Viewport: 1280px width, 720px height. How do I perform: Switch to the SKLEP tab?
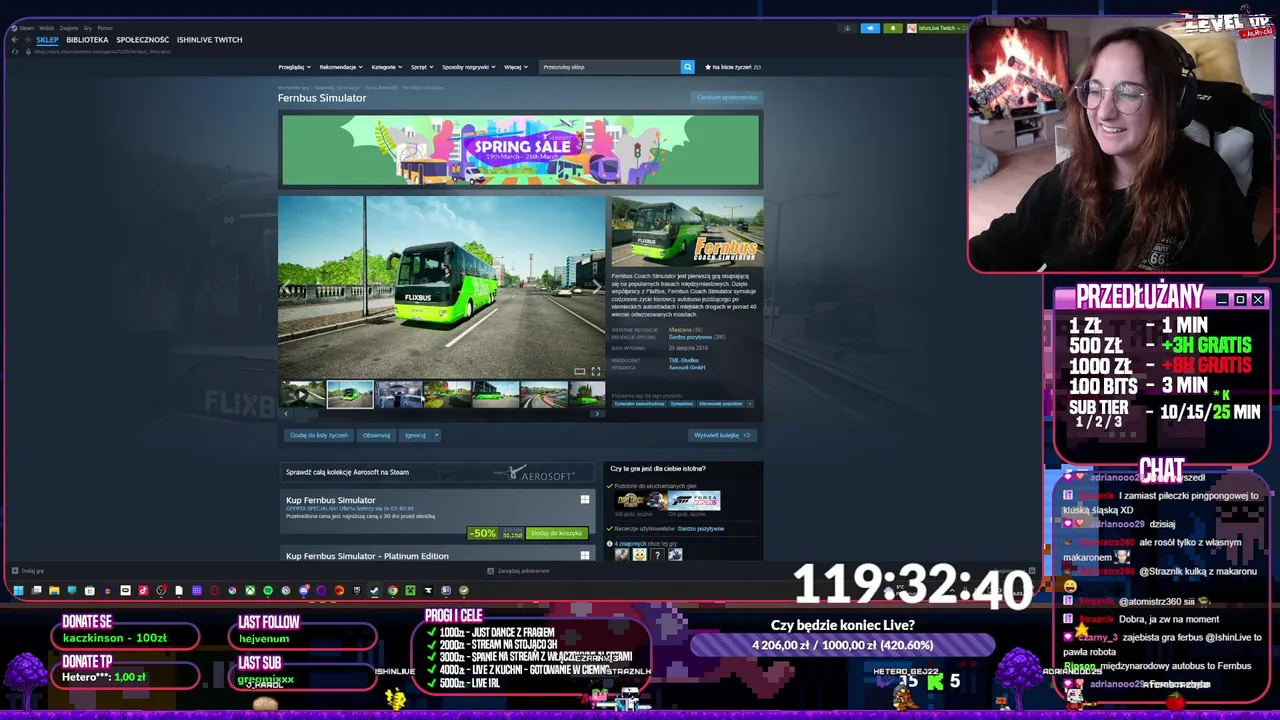point(47,40)
